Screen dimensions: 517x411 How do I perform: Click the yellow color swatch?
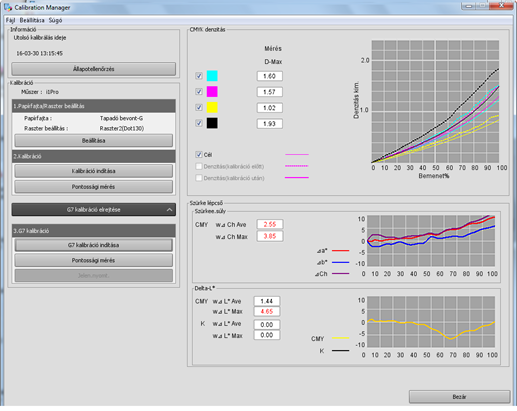[x=212, y=107]
